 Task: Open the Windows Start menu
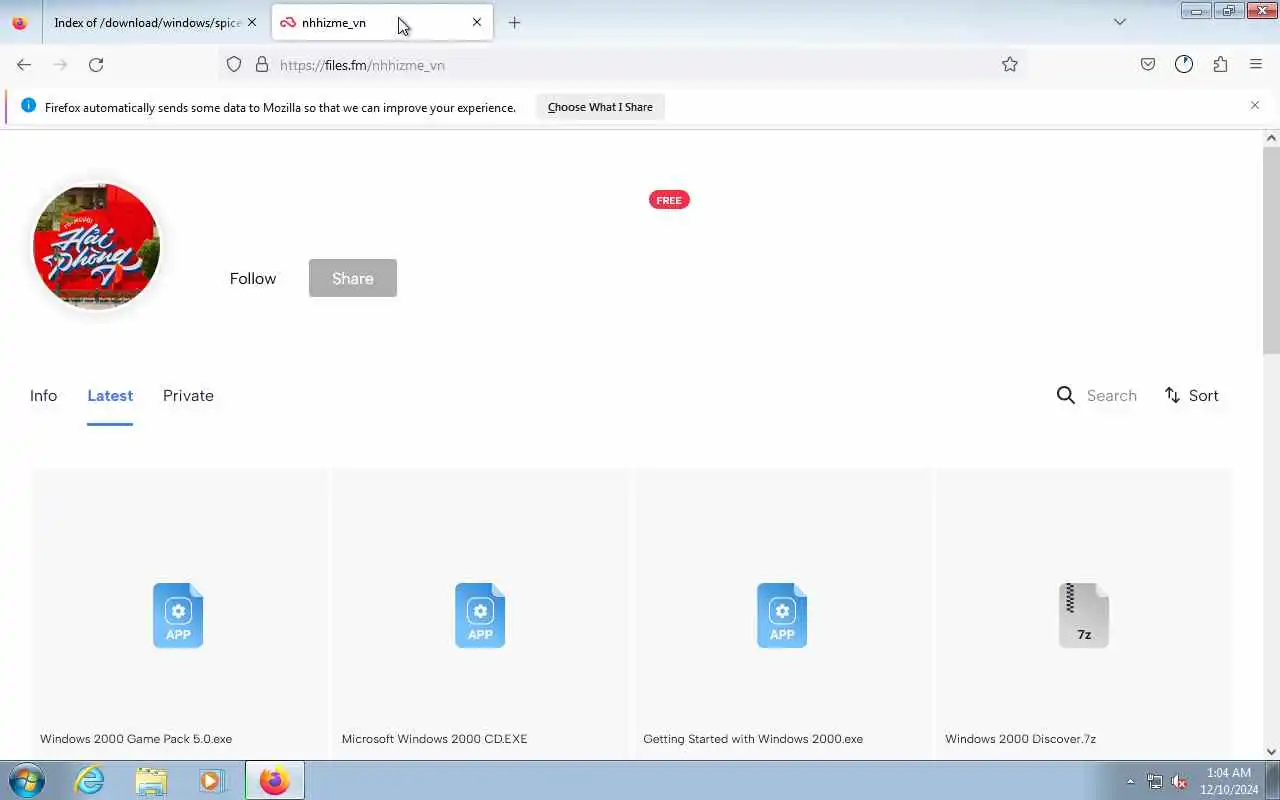pyautogui.click(x=27, y=780)
